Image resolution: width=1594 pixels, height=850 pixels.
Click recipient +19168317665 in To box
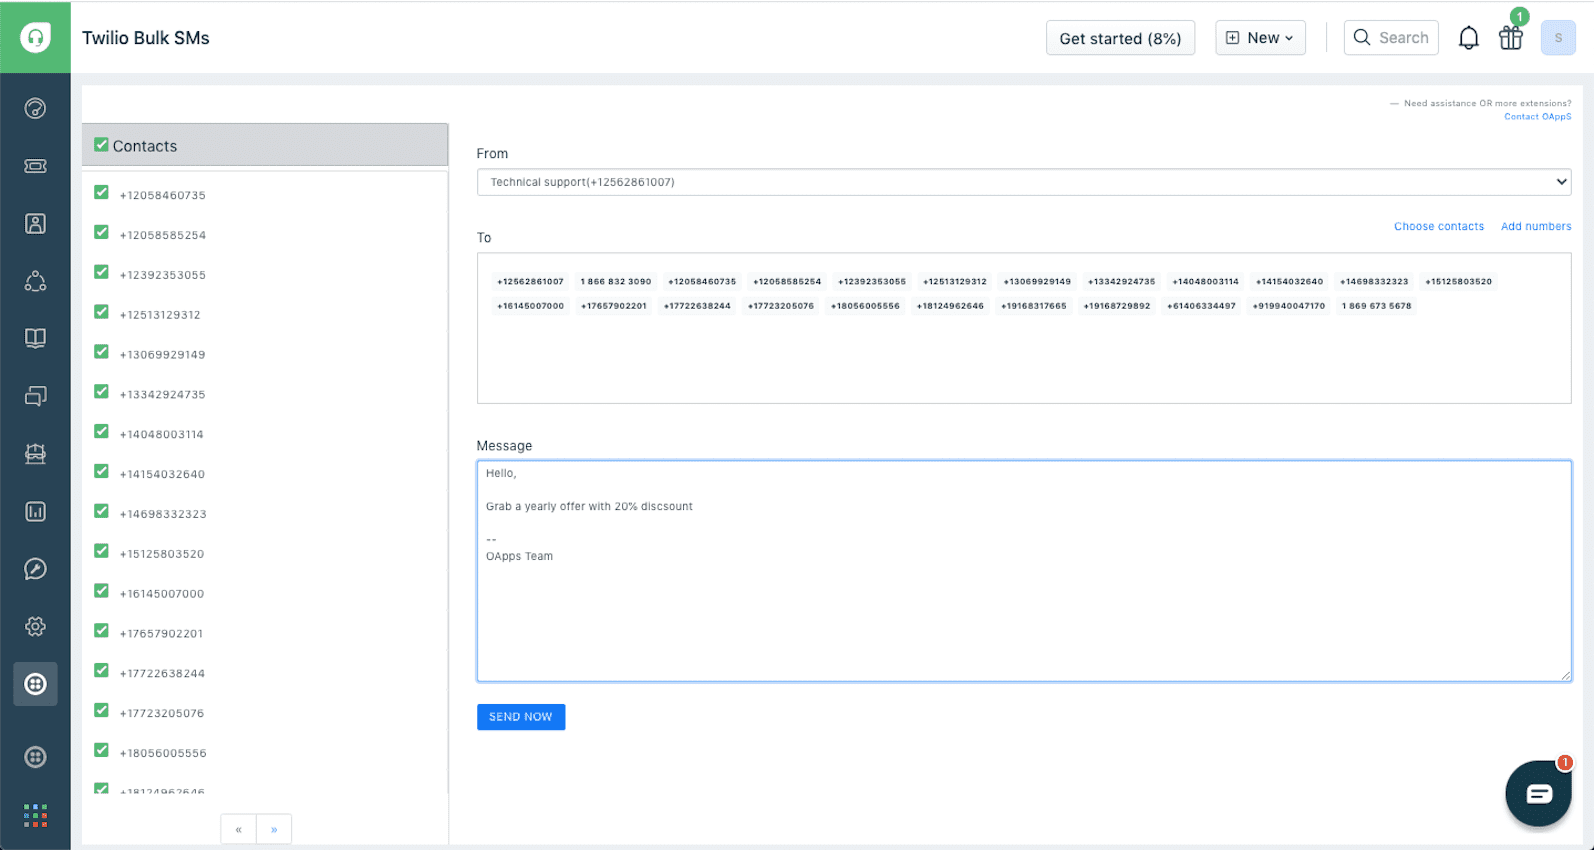[x=1034, y=306]
